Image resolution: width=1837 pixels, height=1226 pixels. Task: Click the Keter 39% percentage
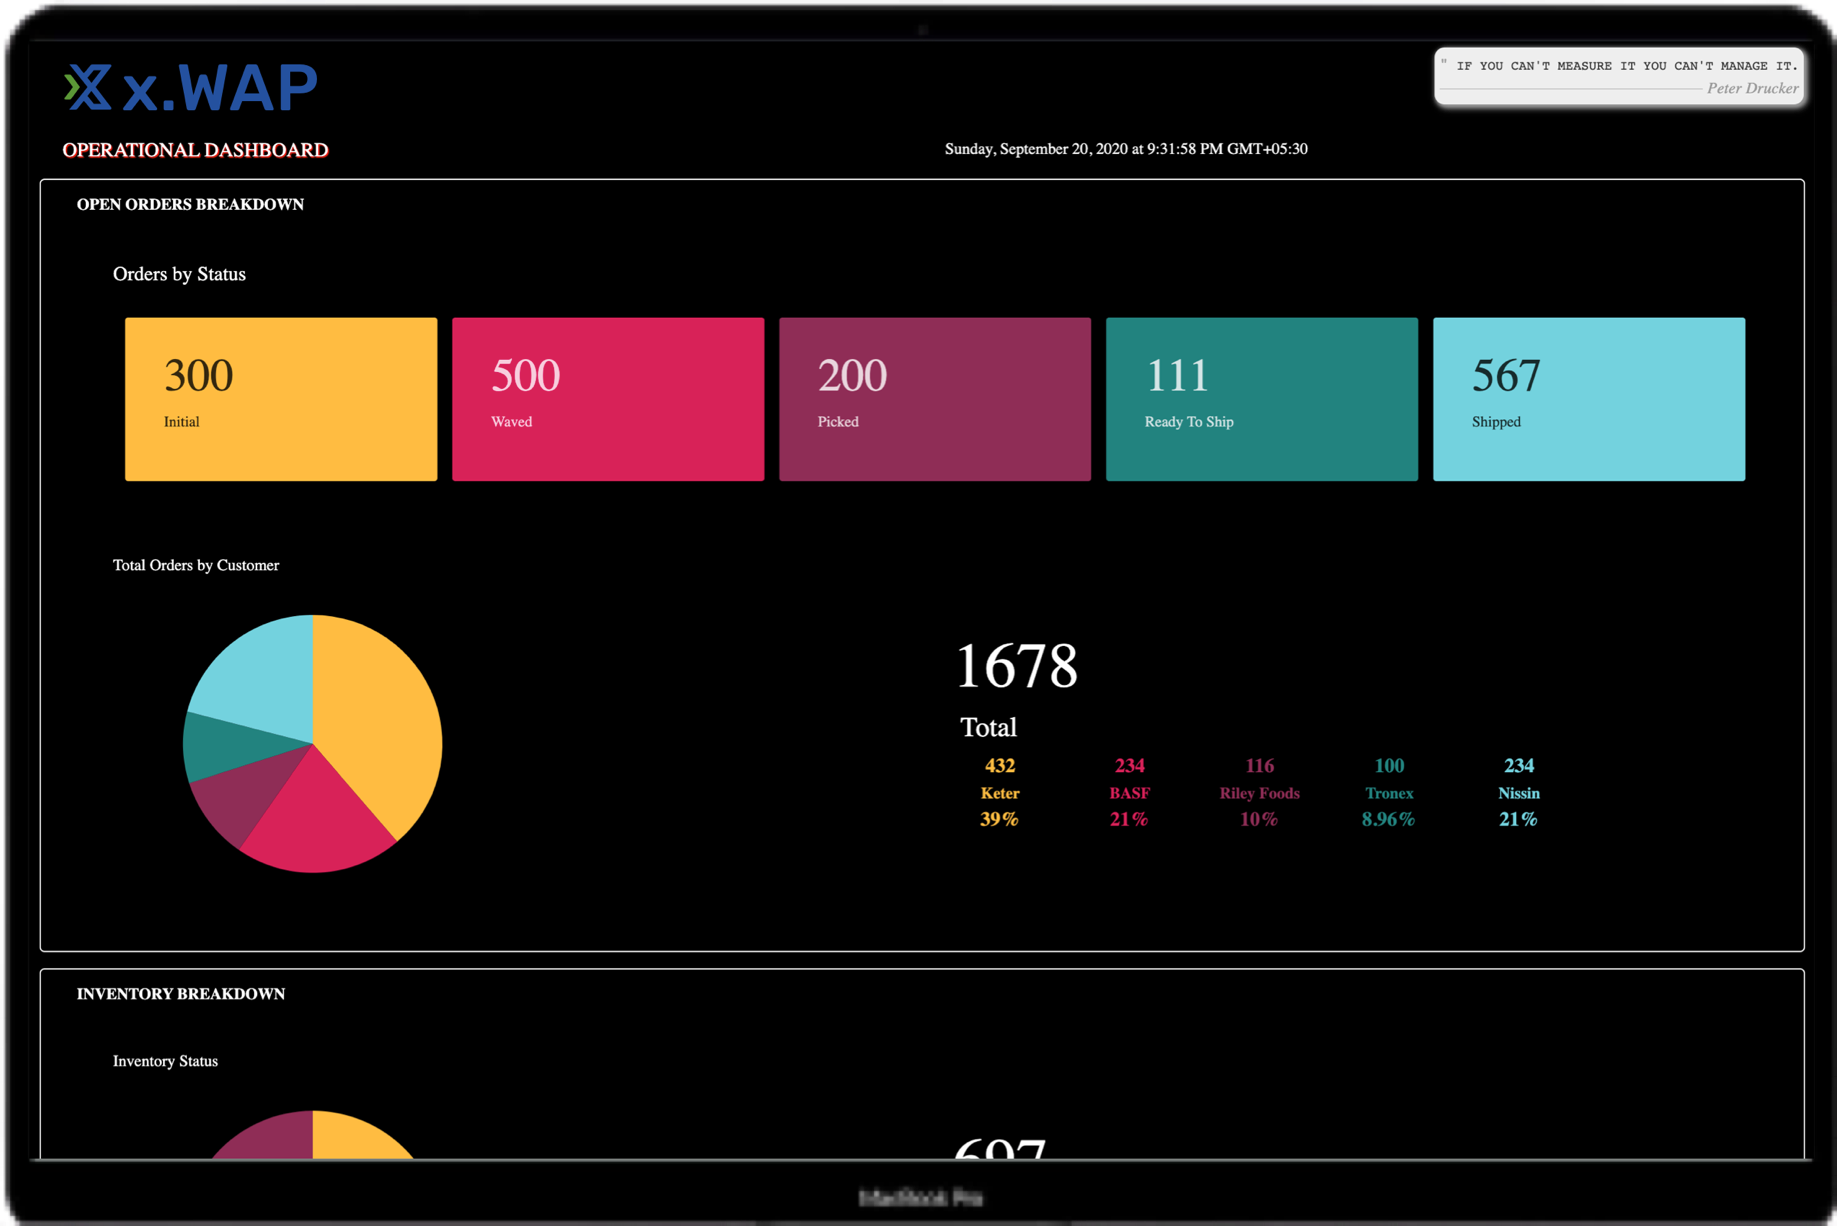click(999, 819)
